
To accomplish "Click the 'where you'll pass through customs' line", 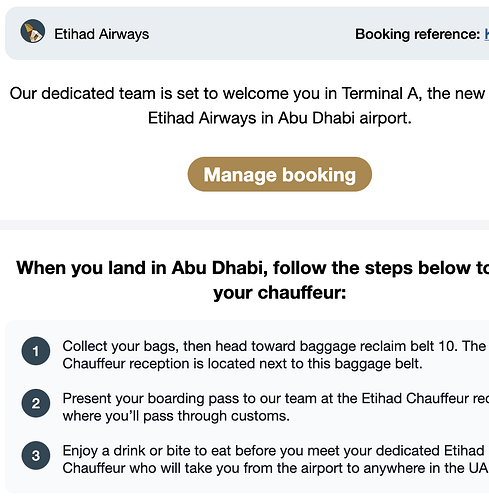I will (x=176, y=416).
